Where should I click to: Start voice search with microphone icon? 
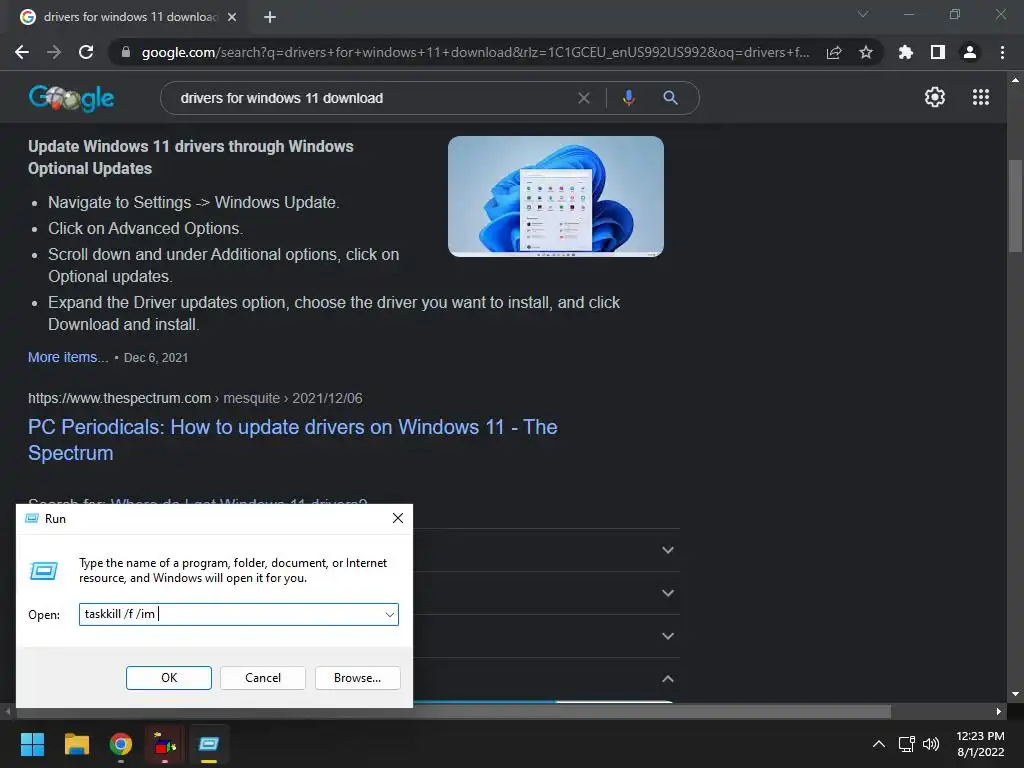pos(628,98)
